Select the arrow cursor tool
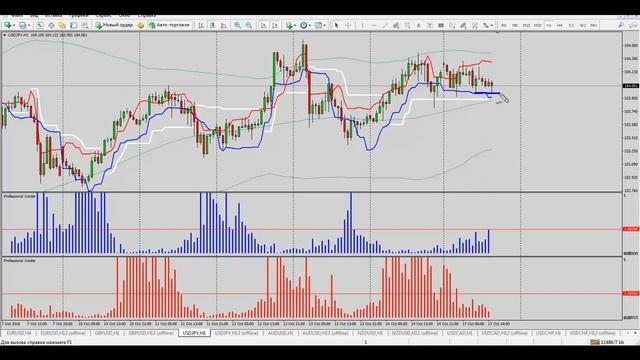The width and height of the screenshot is (640, 360). coord(336,25)
